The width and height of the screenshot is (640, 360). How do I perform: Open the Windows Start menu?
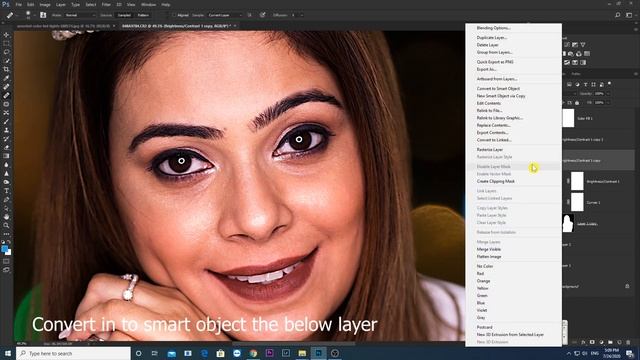coord(8,353)
